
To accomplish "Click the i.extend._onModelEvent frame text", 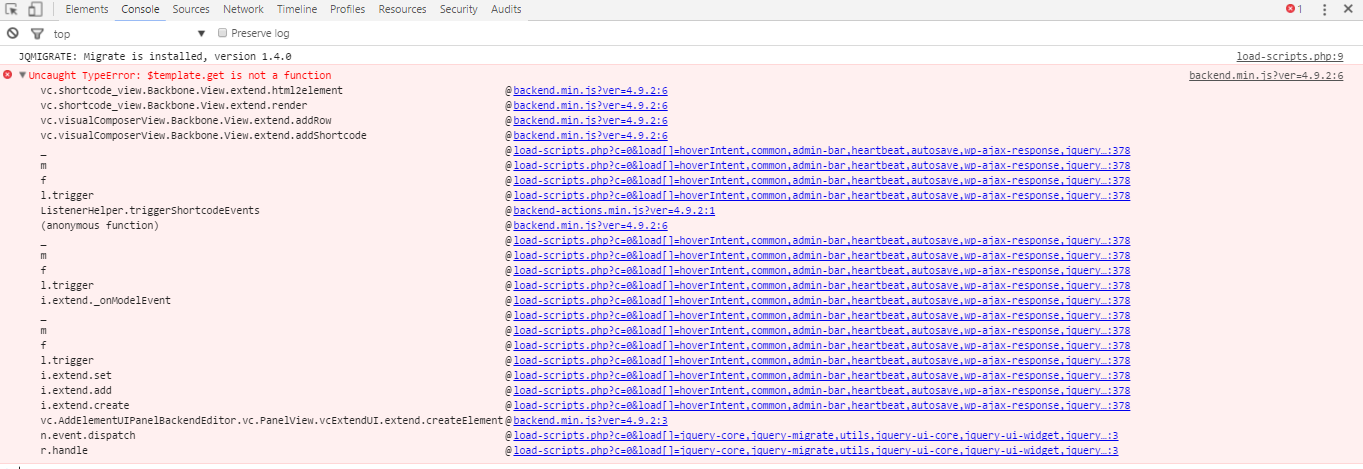I will coord(106,300).
